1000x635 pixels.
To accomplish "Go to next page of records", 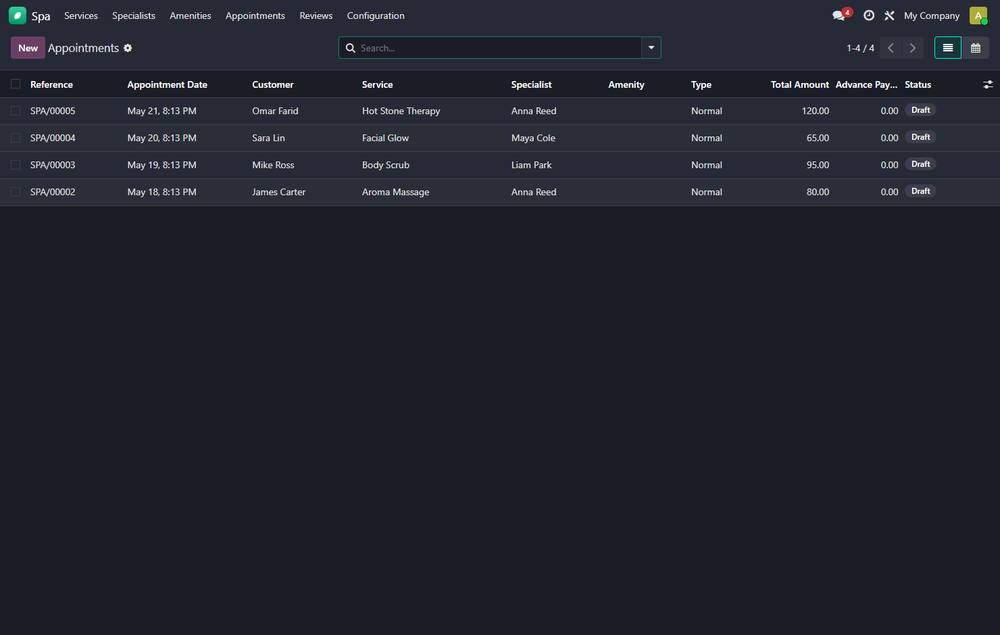I will pyautogui.click(x=913, y=48).
